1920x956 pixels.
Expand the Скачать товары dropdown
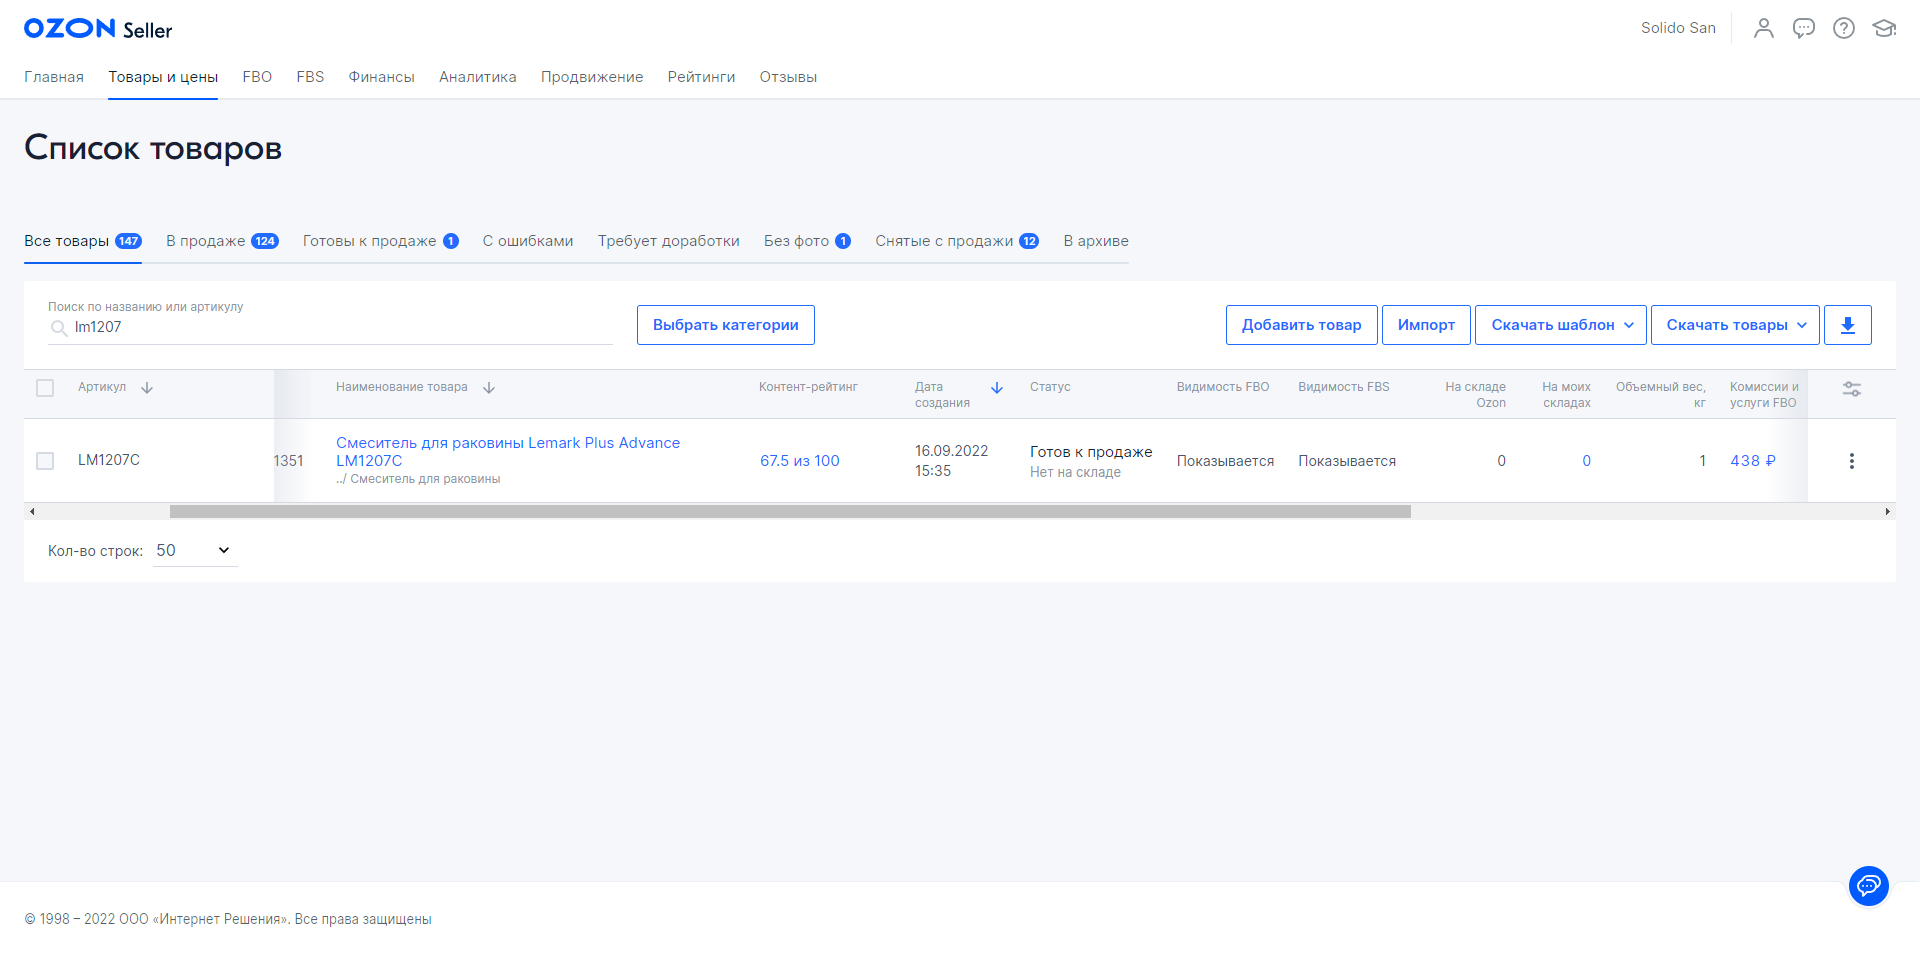click(x=1734, y=325)
